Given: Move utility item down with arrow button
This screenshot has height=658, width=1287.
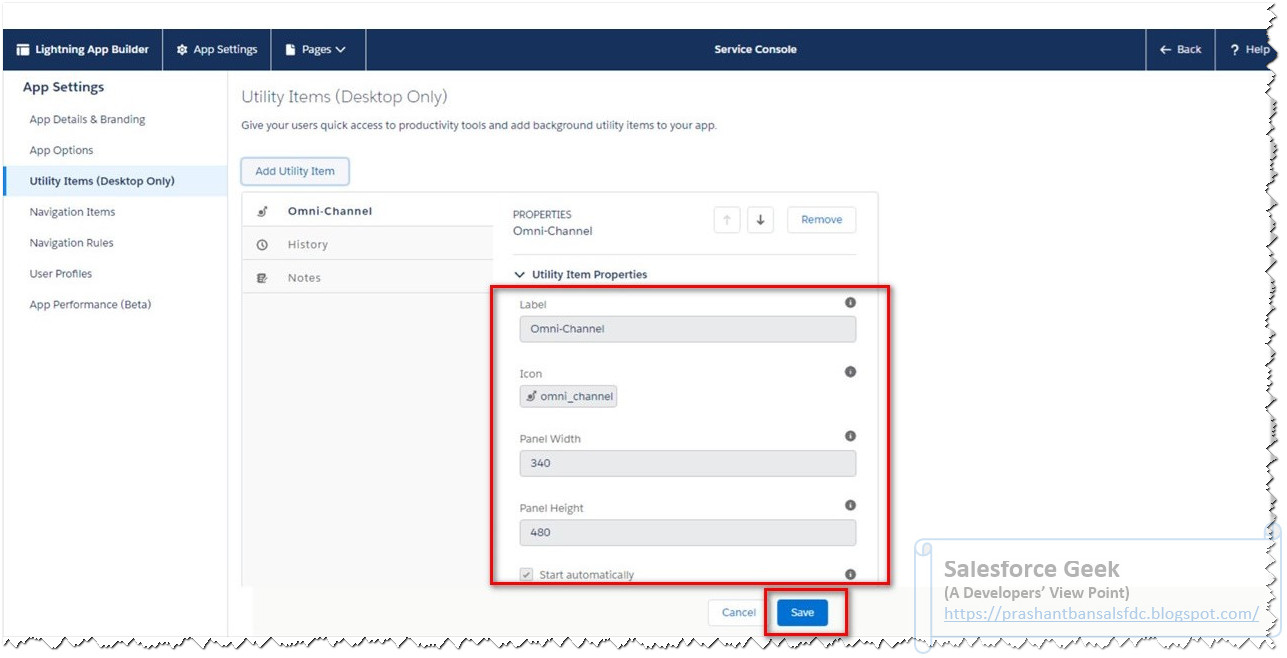Looking at the screenshot, I should [760, 220].
